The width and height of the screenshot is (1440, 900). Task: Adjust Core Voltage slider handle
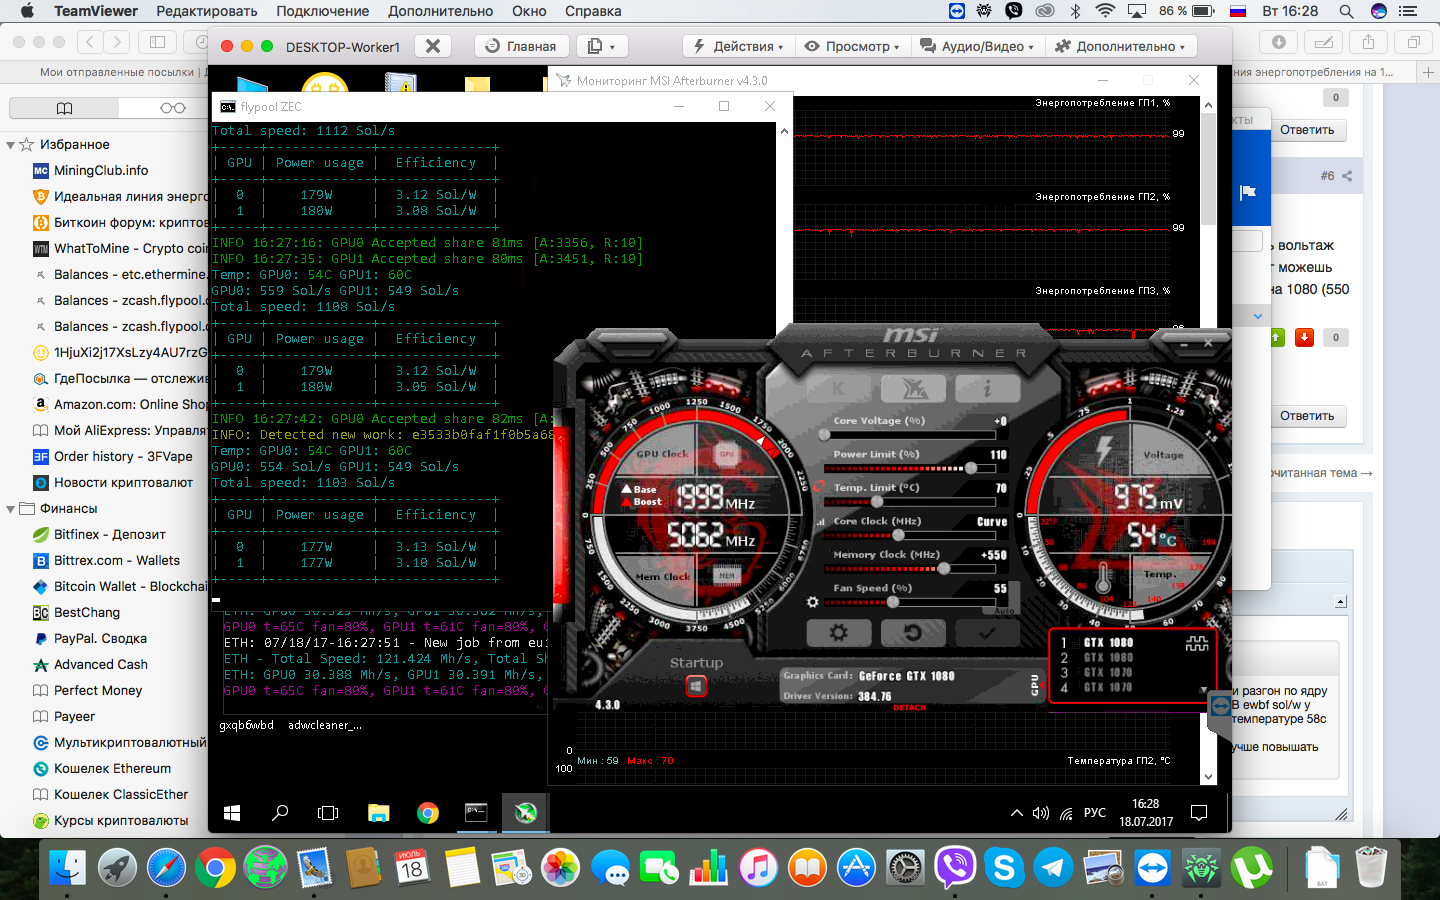(x=824, y=435)
